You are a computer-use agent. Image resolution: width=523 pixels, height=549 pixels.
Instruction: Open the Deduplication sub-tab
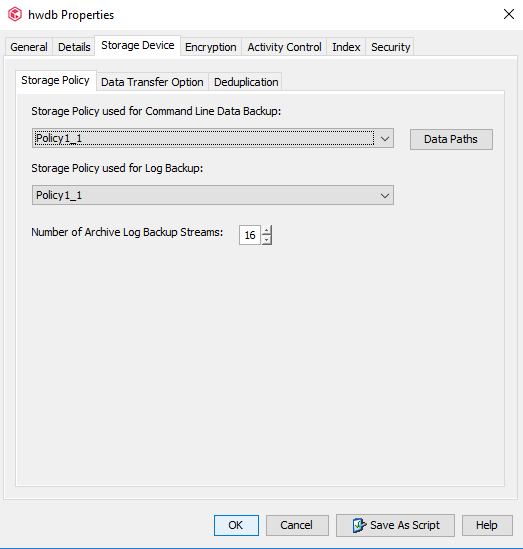[246, 82]
